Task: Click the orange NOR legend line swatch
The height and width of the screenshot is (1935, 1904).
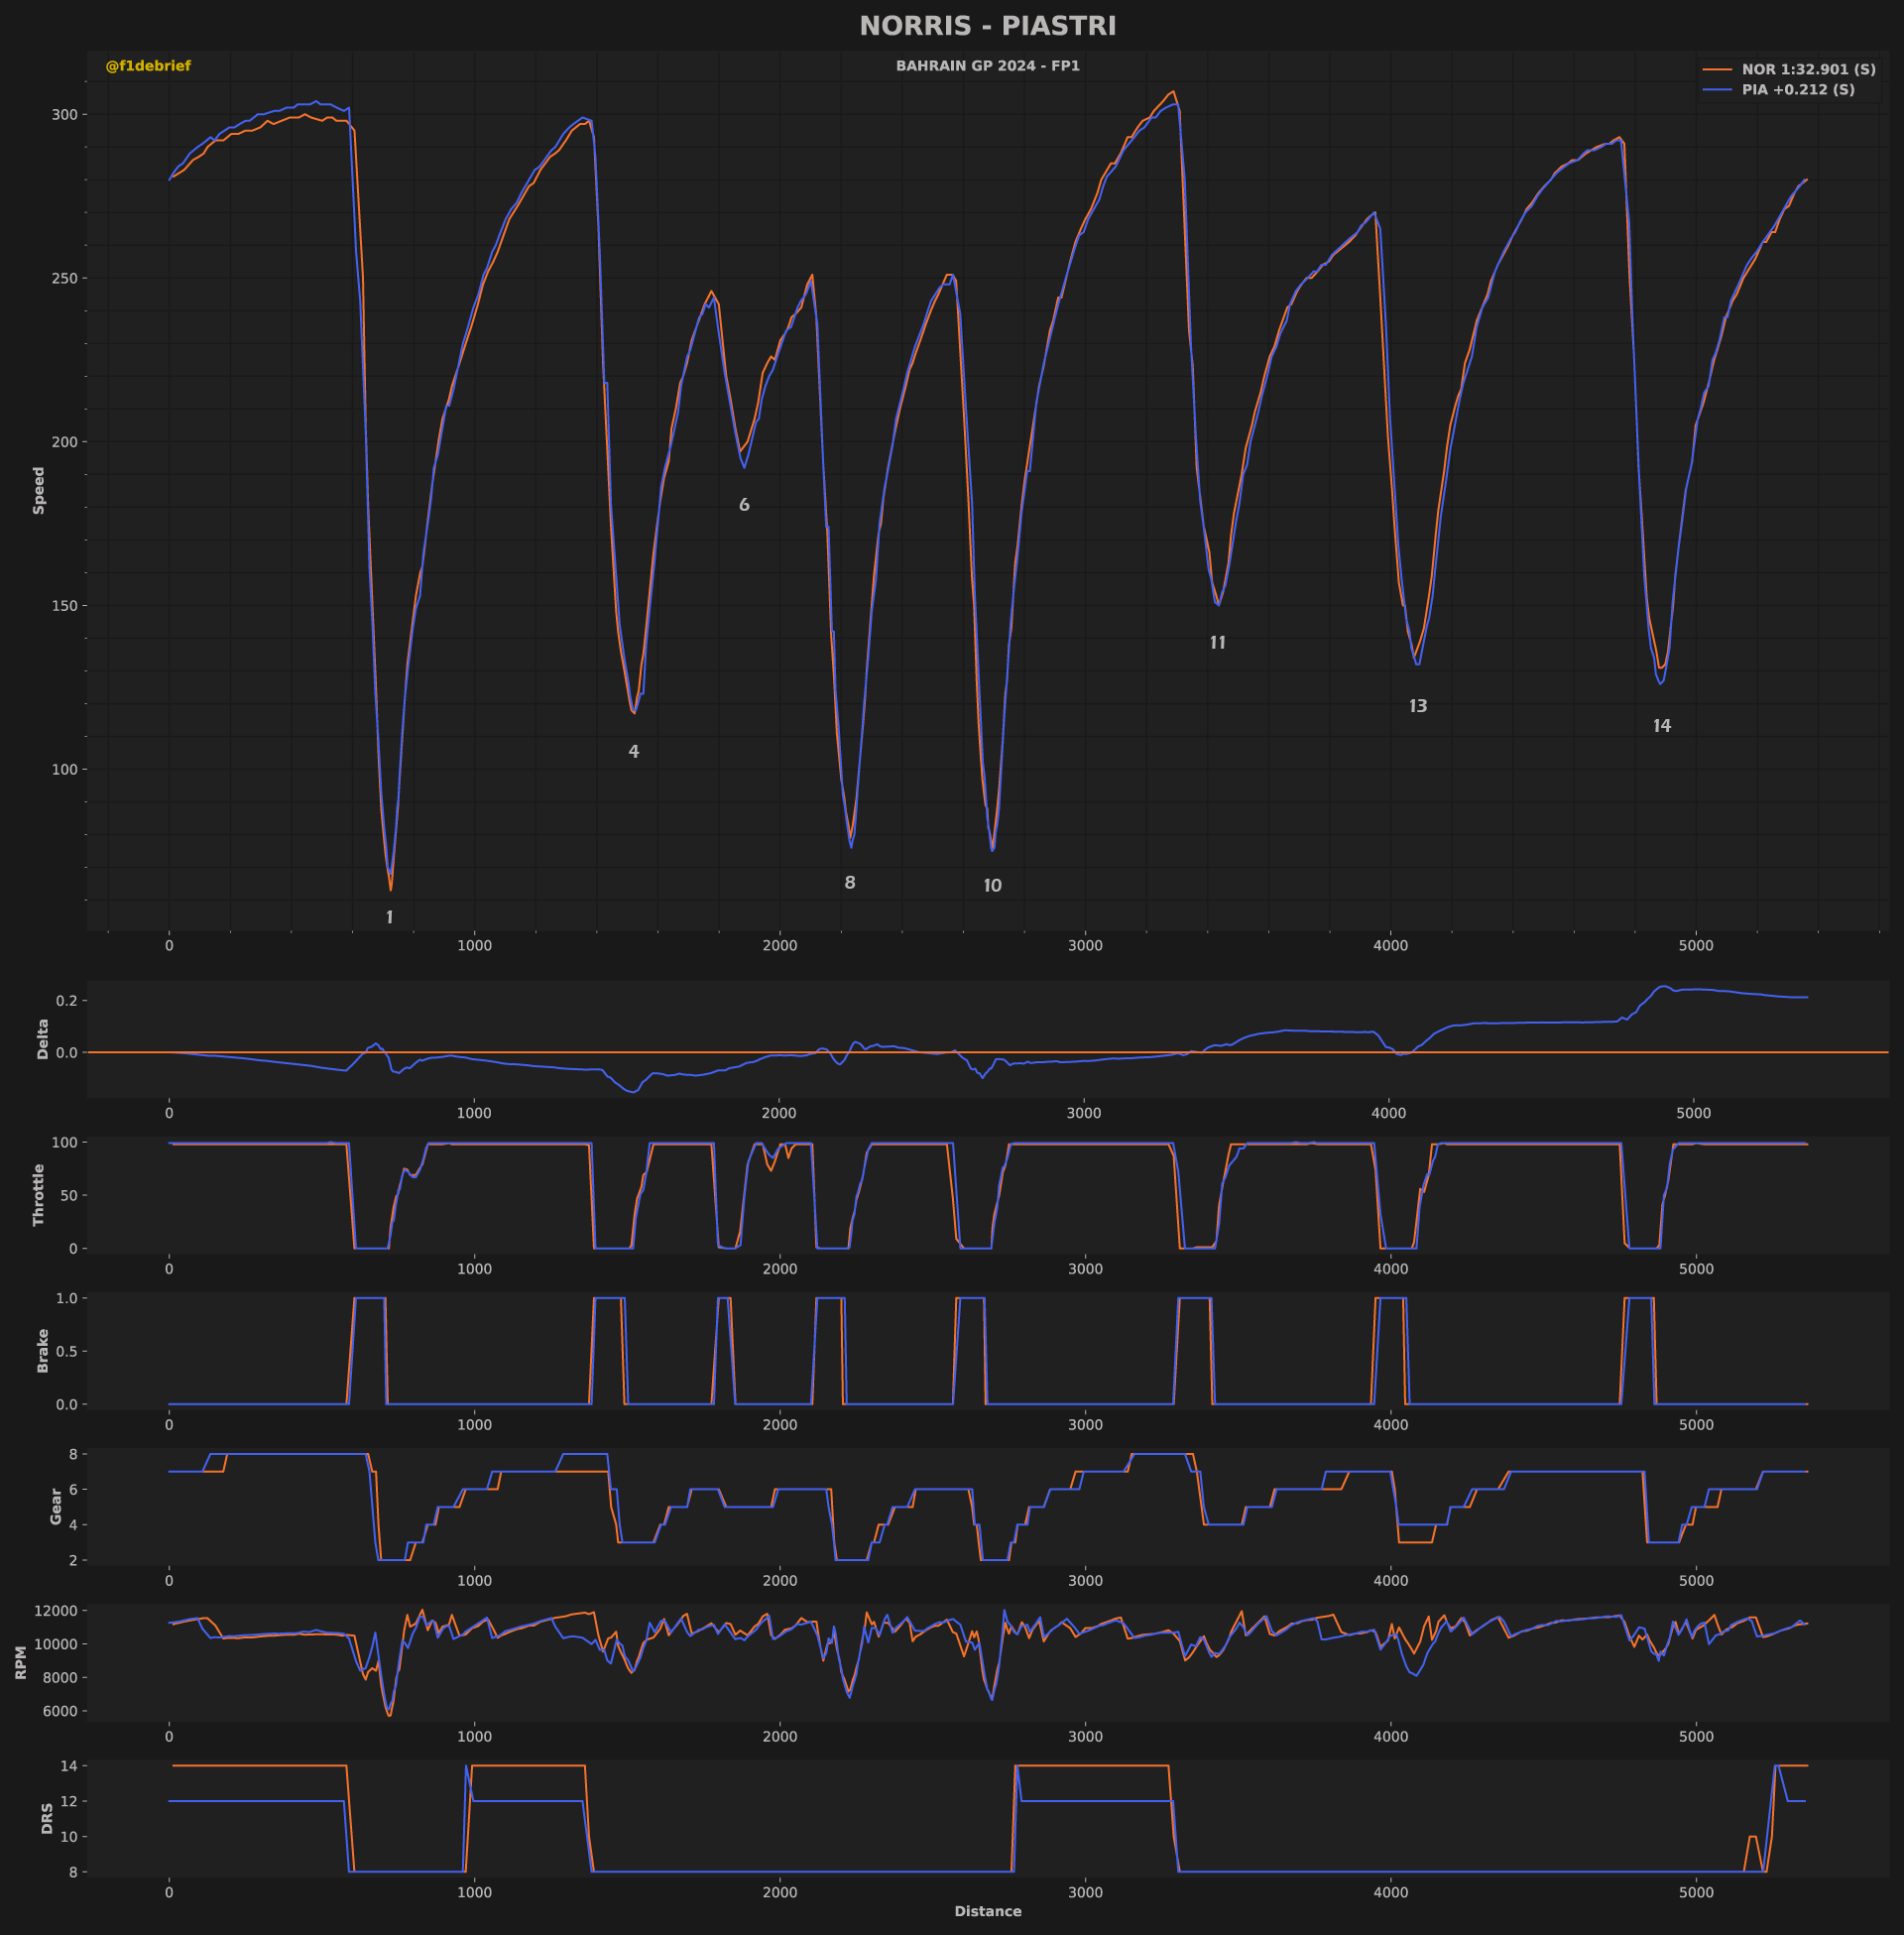Action: click(1717, 70)
